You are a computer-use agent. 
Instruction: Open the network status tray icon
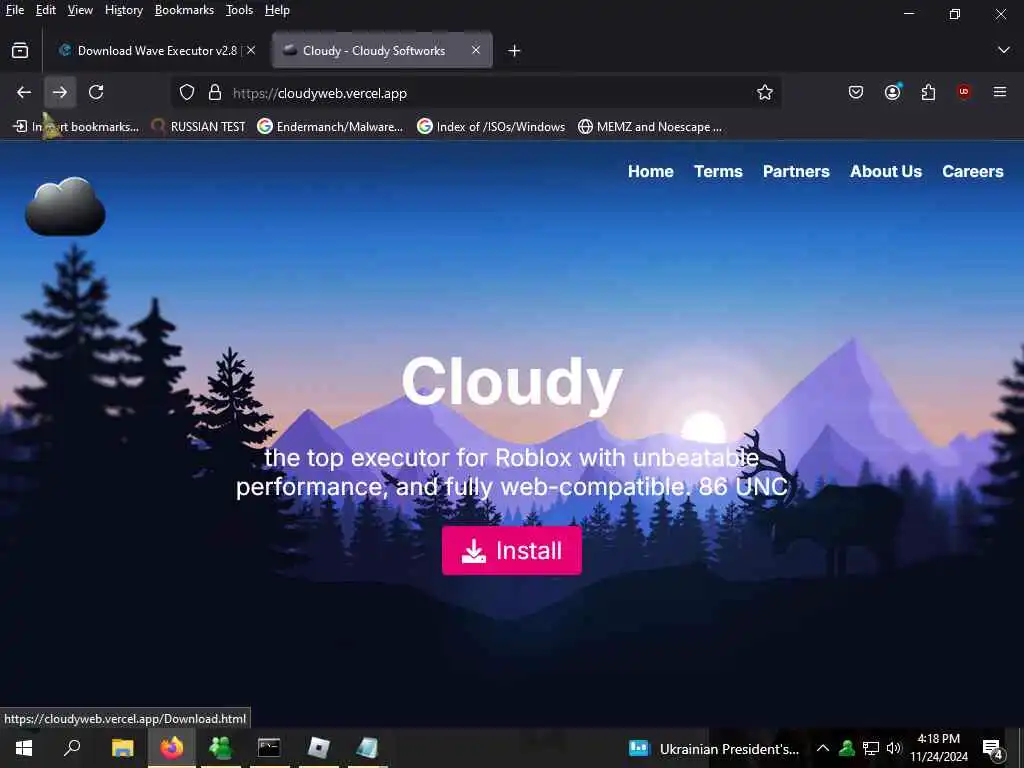tap(871, 748)
